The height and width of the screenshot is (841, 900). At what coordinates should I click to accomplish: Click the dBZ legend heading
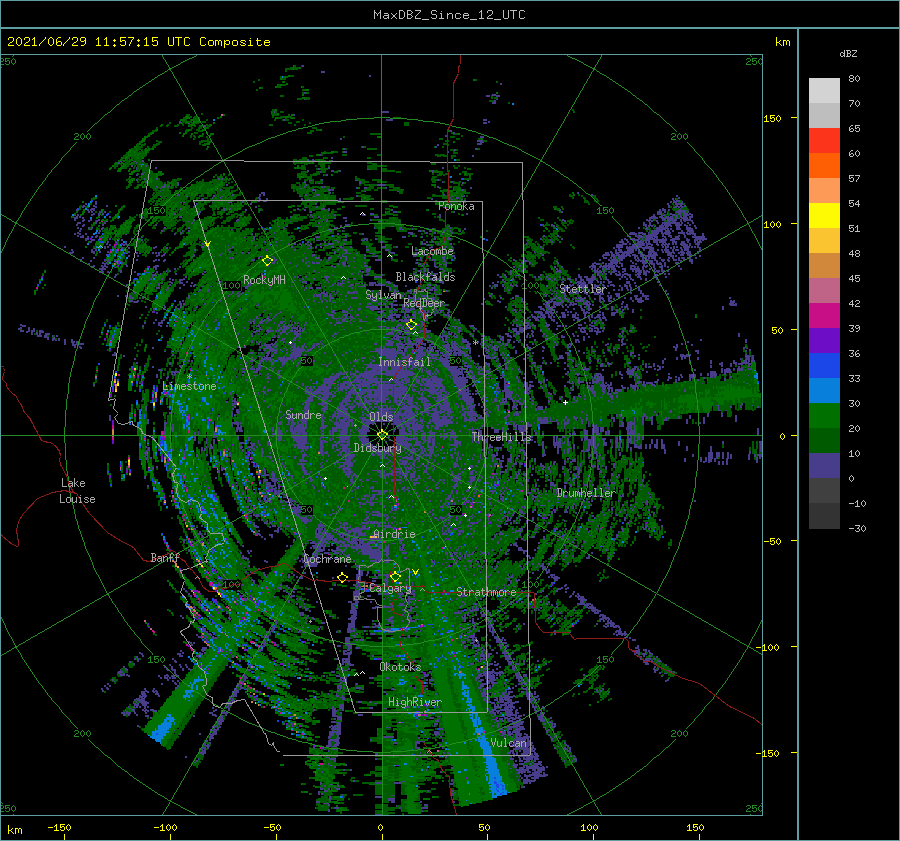(848, 54)
